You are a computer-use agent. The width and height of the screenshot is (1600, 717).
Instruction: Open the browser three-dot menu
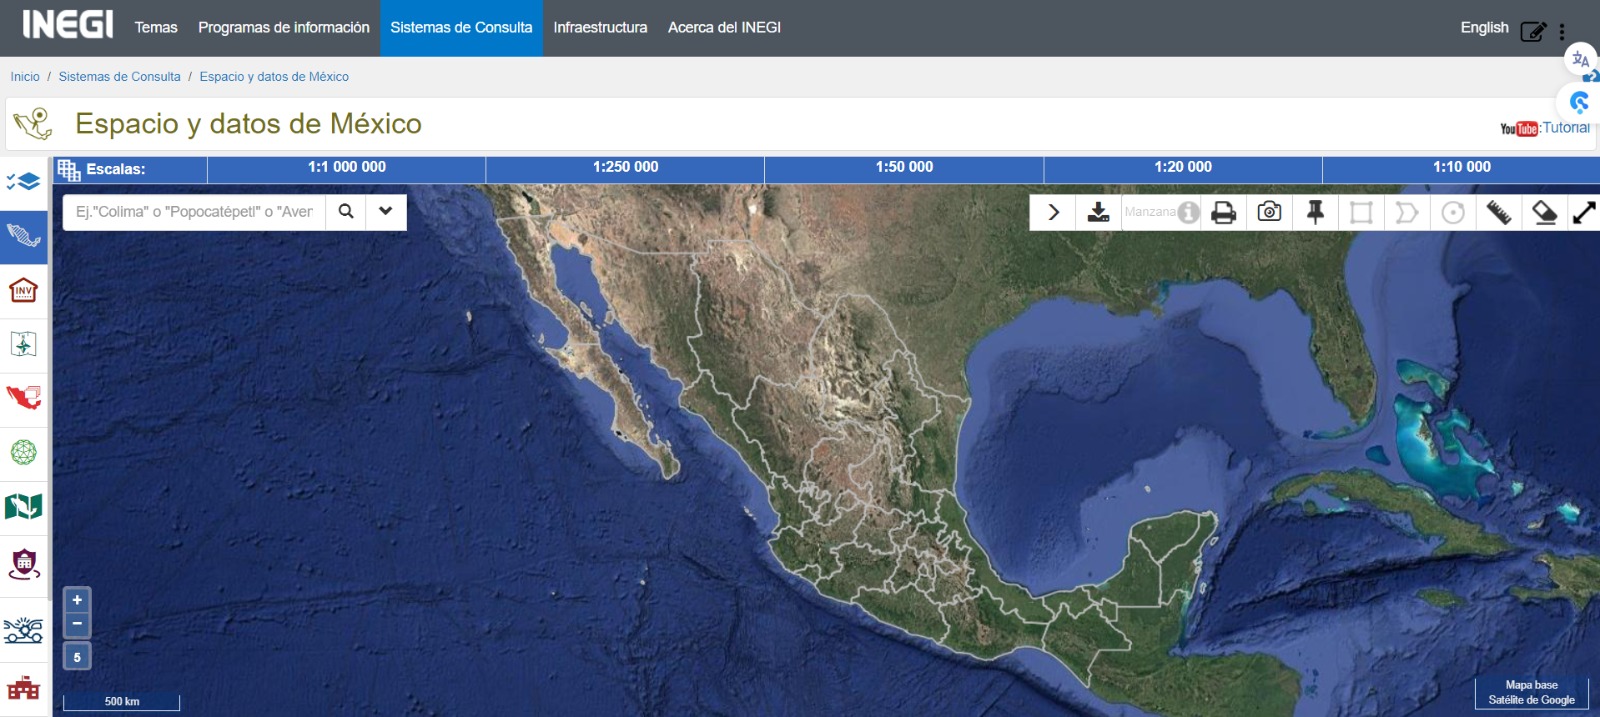point(1562,31)
